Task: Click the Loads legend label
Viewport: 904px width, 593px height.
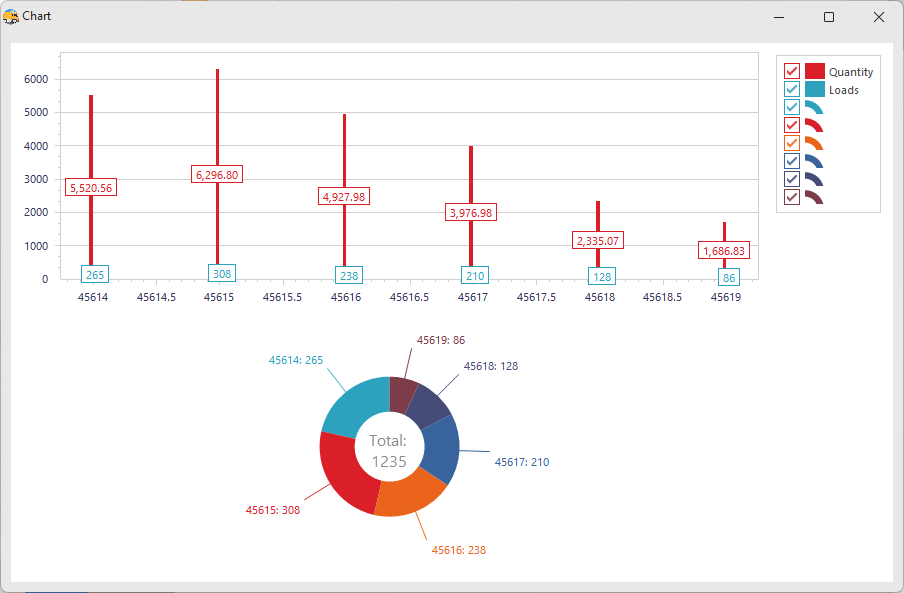Action: click(x=843, y=90)
